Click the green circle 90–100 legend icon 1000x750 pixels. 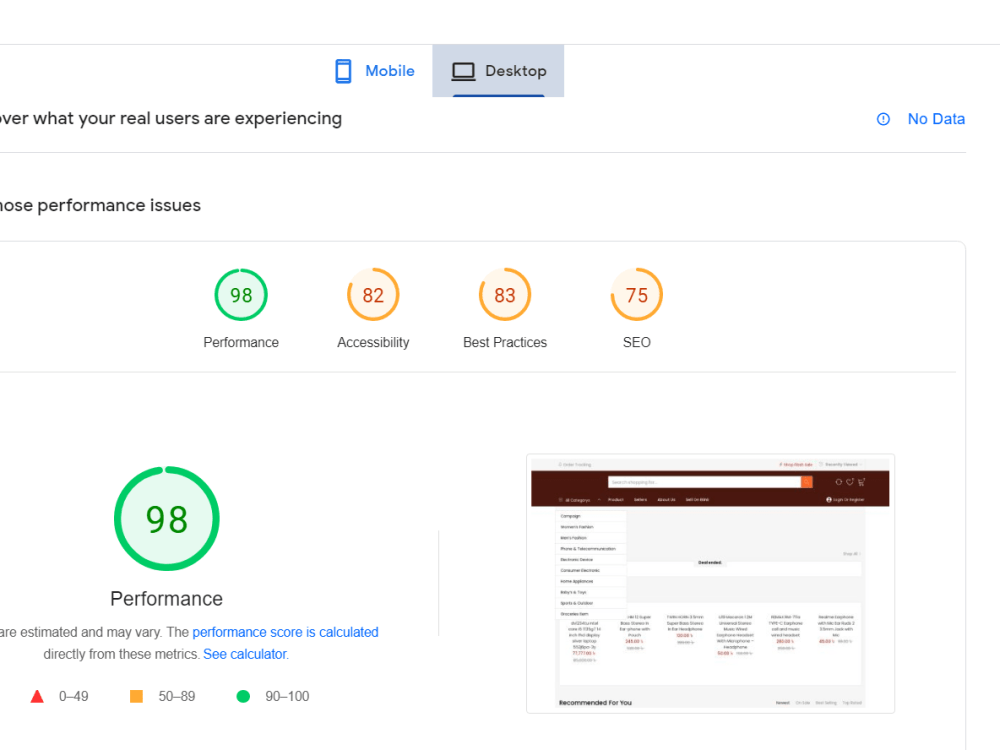(x=243, y=696)
